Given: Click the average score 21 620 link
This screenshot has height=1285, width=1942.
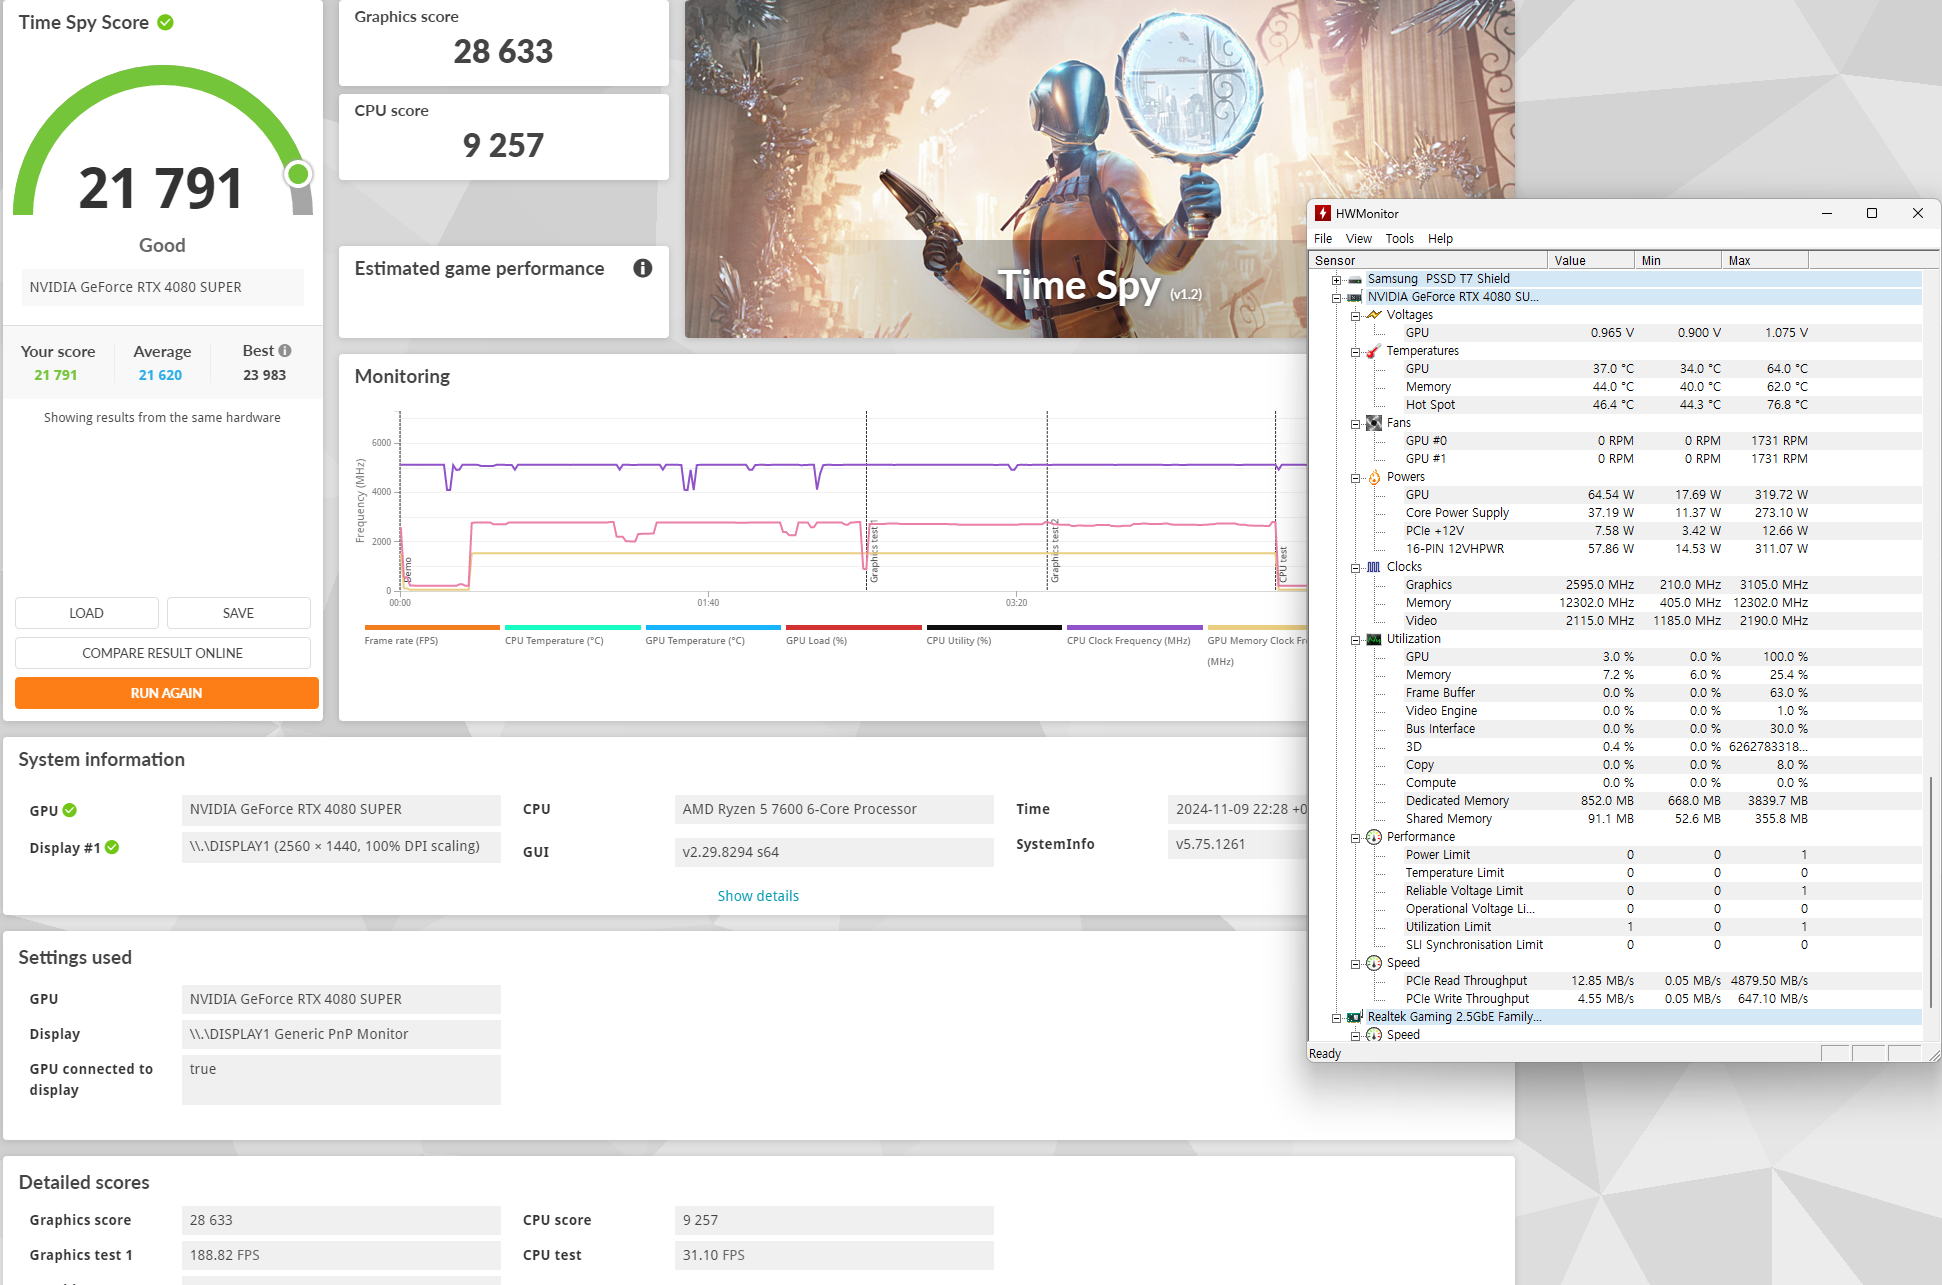Looking at the screenshot, I should 160,375.
